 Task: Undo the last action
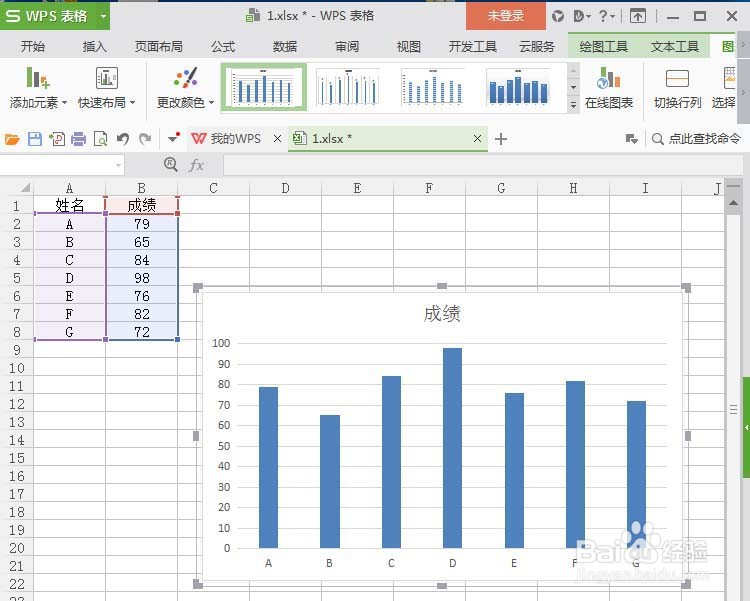[123, 139]
